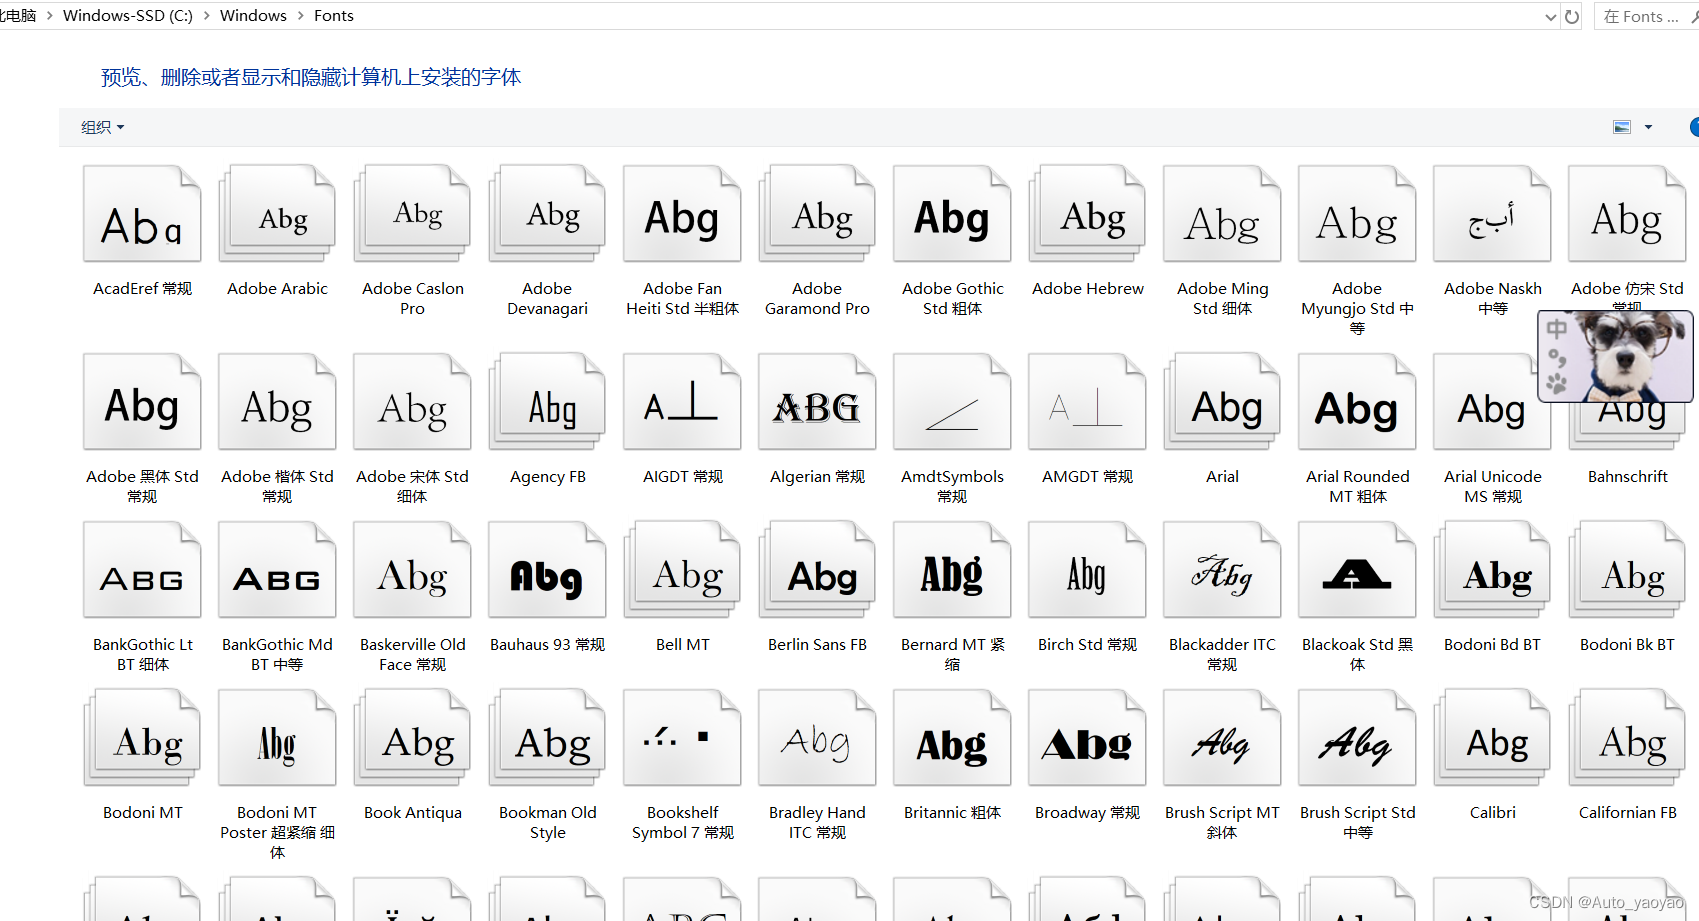Select the AIGDT font icon
Viewport: 1699px width, 921px height.
pos(682,402)
